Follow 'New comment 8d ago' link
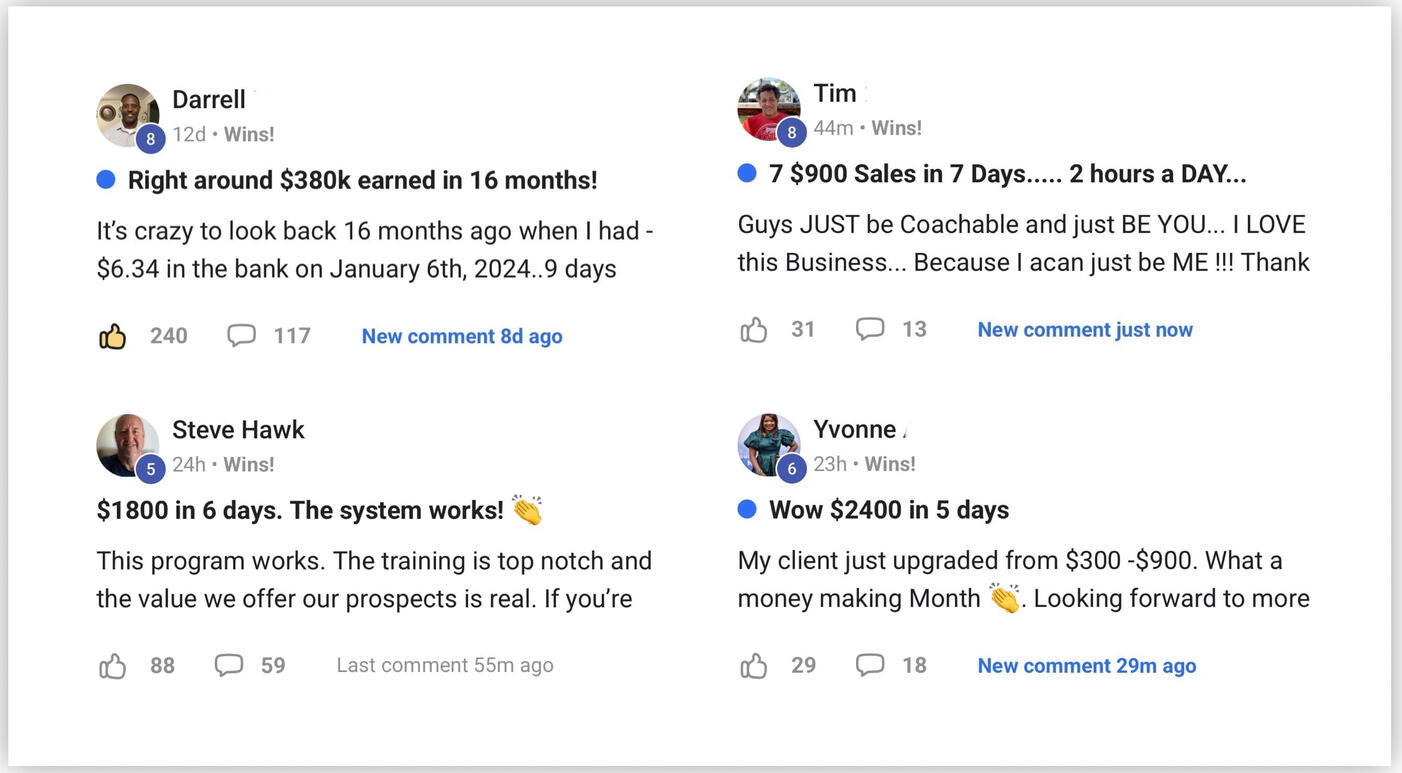 (x=462, y=336)
